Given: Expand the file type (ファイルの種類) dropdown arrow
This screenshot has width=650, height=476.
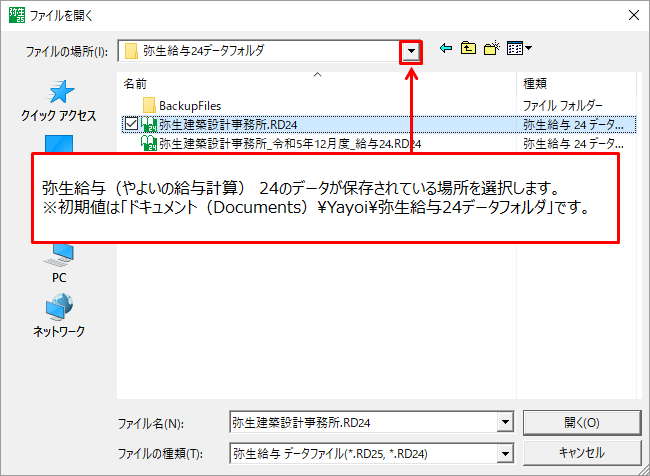Looking at the screenshot, I should click(x=505, y=454).
